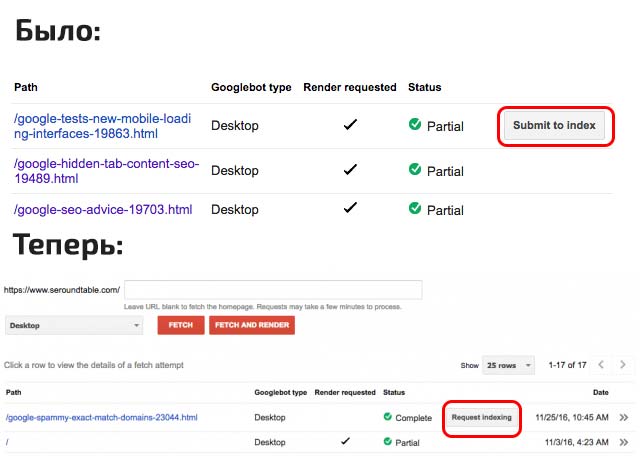Screen dimensions: 640x462
Task: Type in the URL path input field
Action: (273, 290)
